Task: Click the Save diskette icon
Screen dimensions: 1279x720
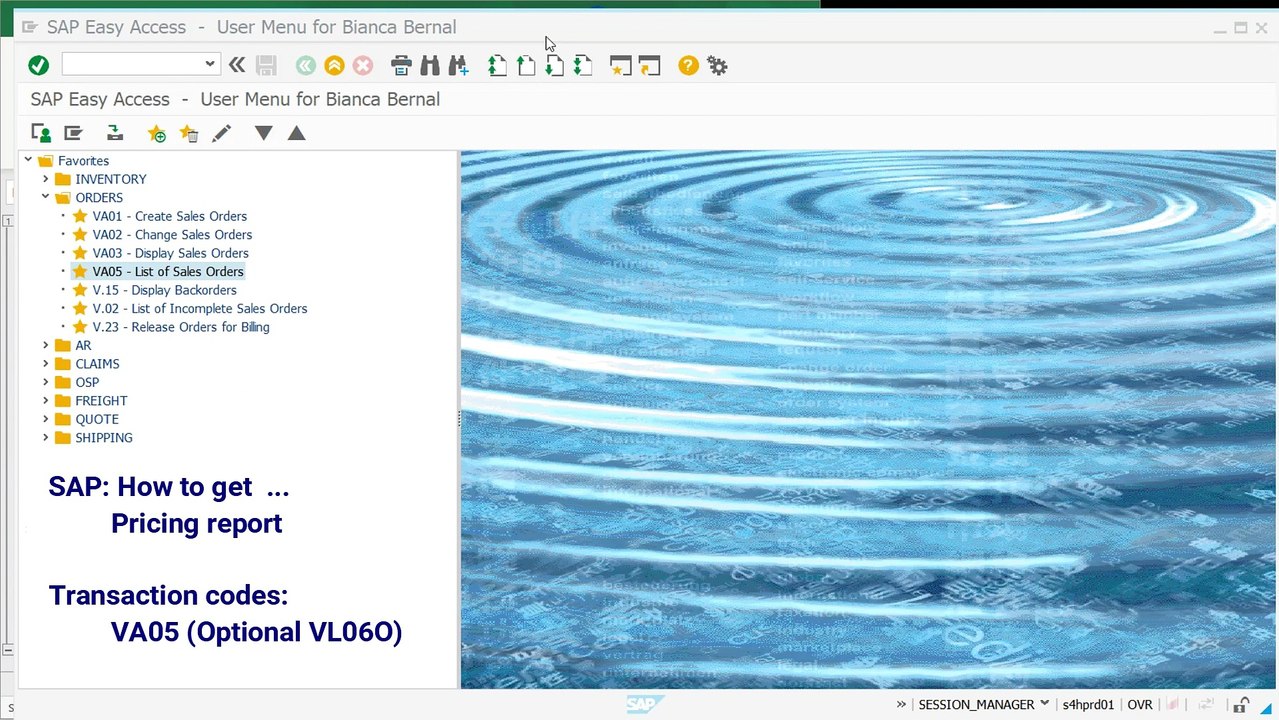Action: (x=266, y=65)
